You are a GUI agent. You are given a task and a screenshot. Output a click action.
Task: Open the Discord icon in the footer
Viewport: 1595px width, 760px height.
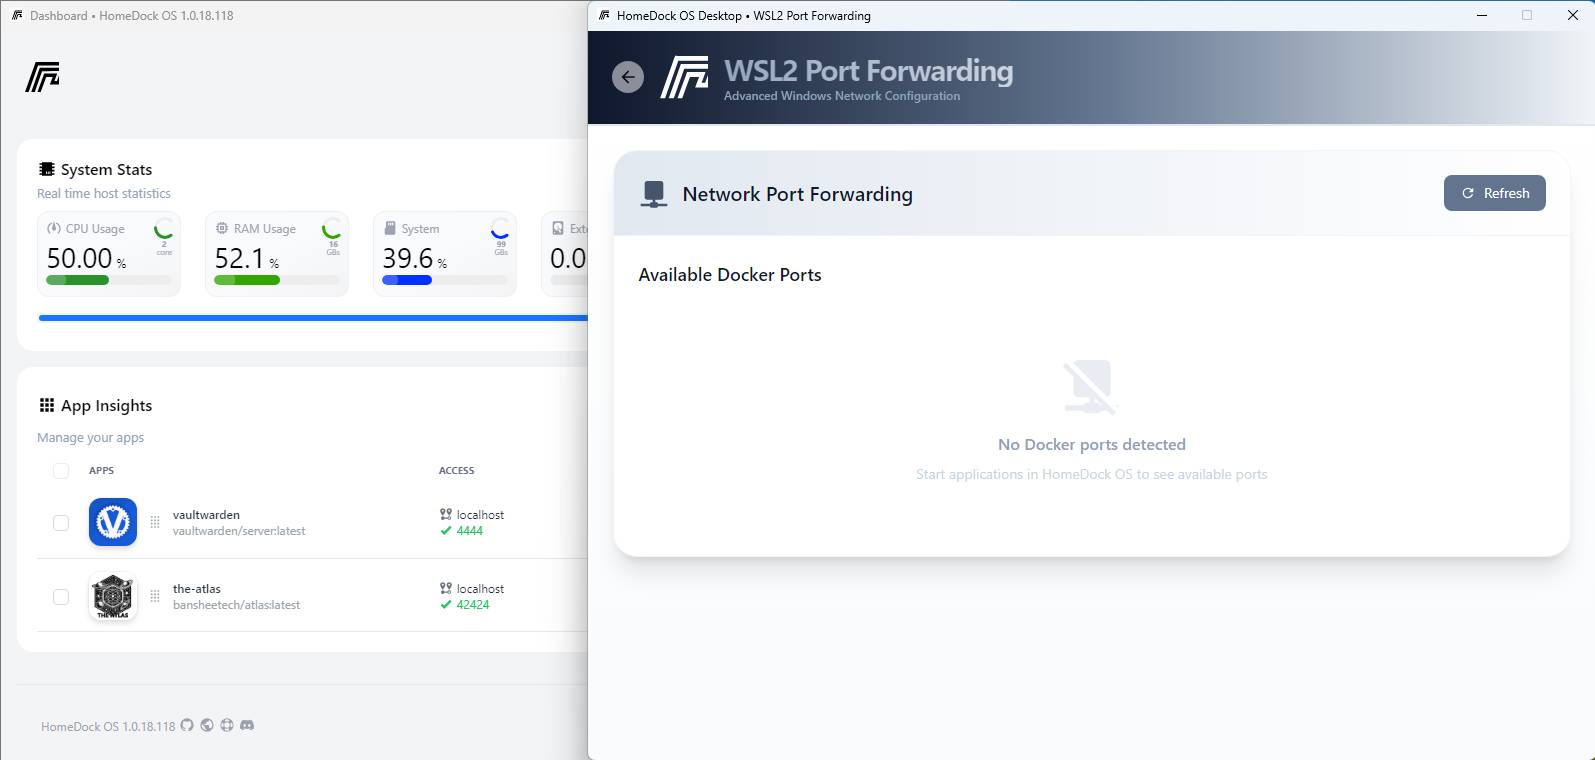pos(247,725)
